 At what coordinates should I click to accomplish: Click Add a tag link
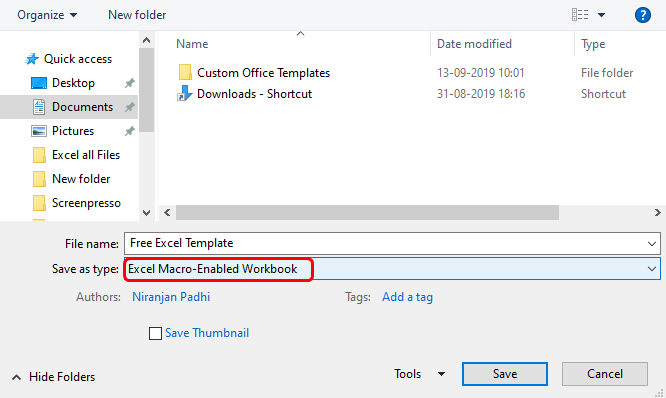tap(407, 297)
